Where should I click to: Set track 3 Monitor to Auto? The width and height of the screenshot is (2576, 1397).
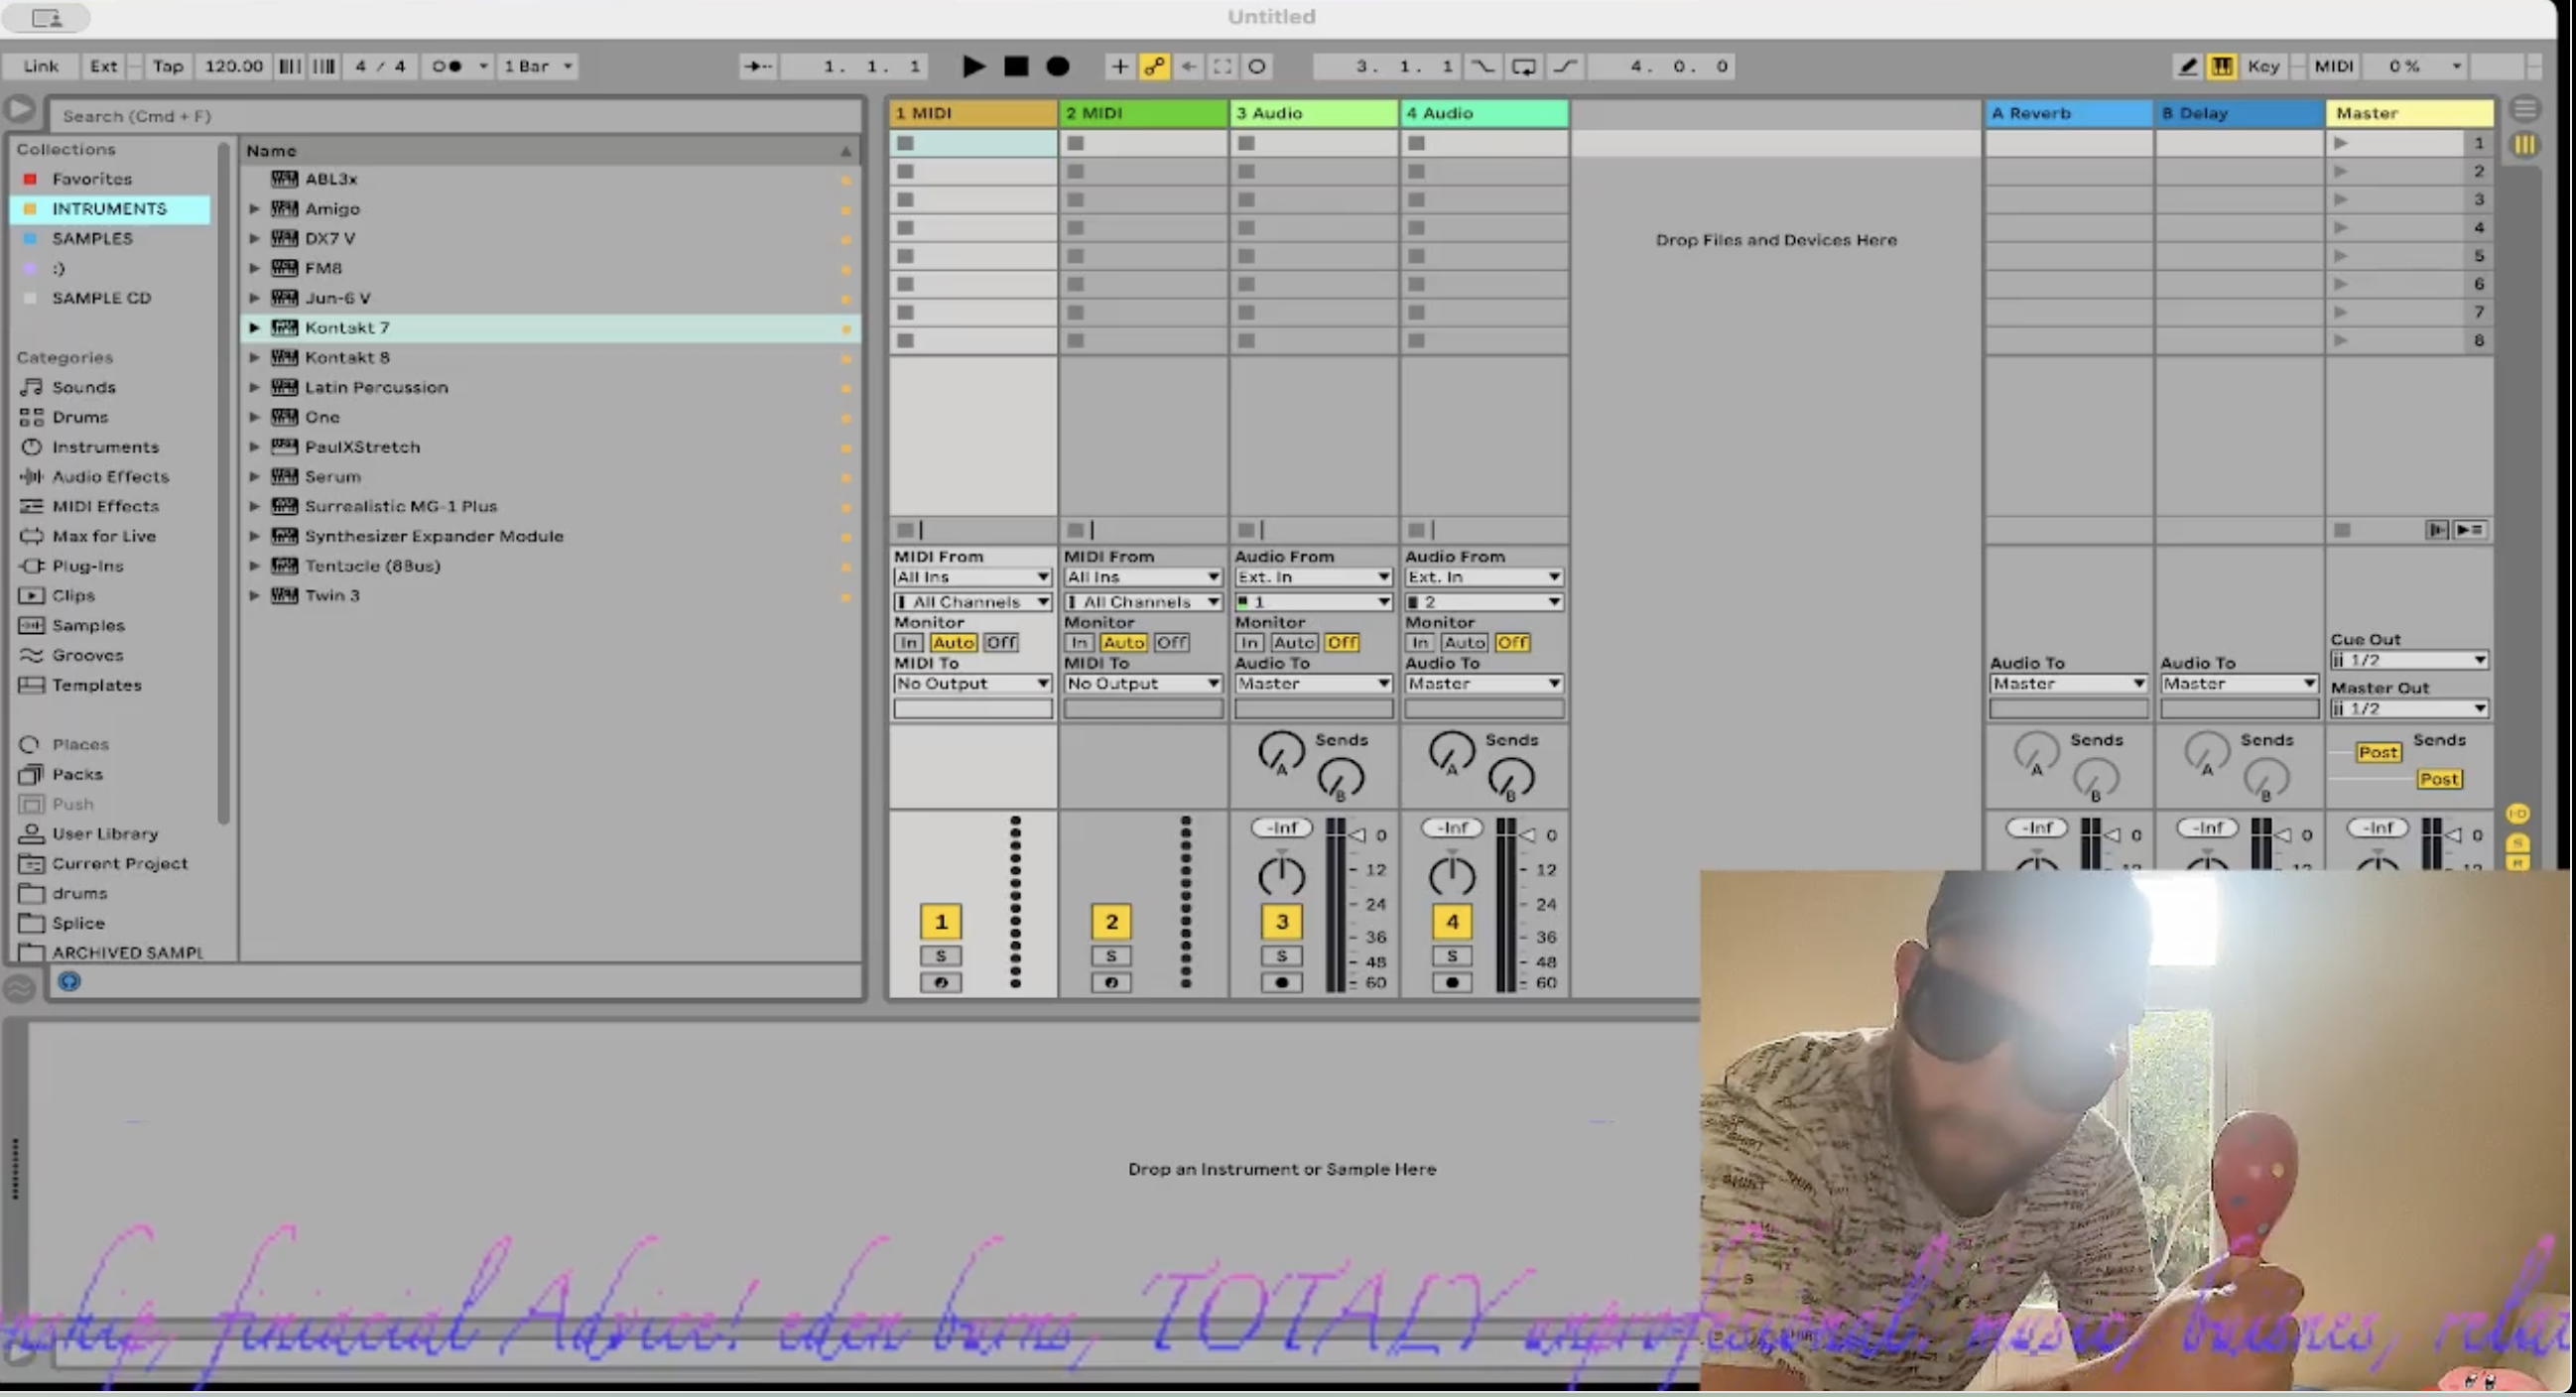1294,642
